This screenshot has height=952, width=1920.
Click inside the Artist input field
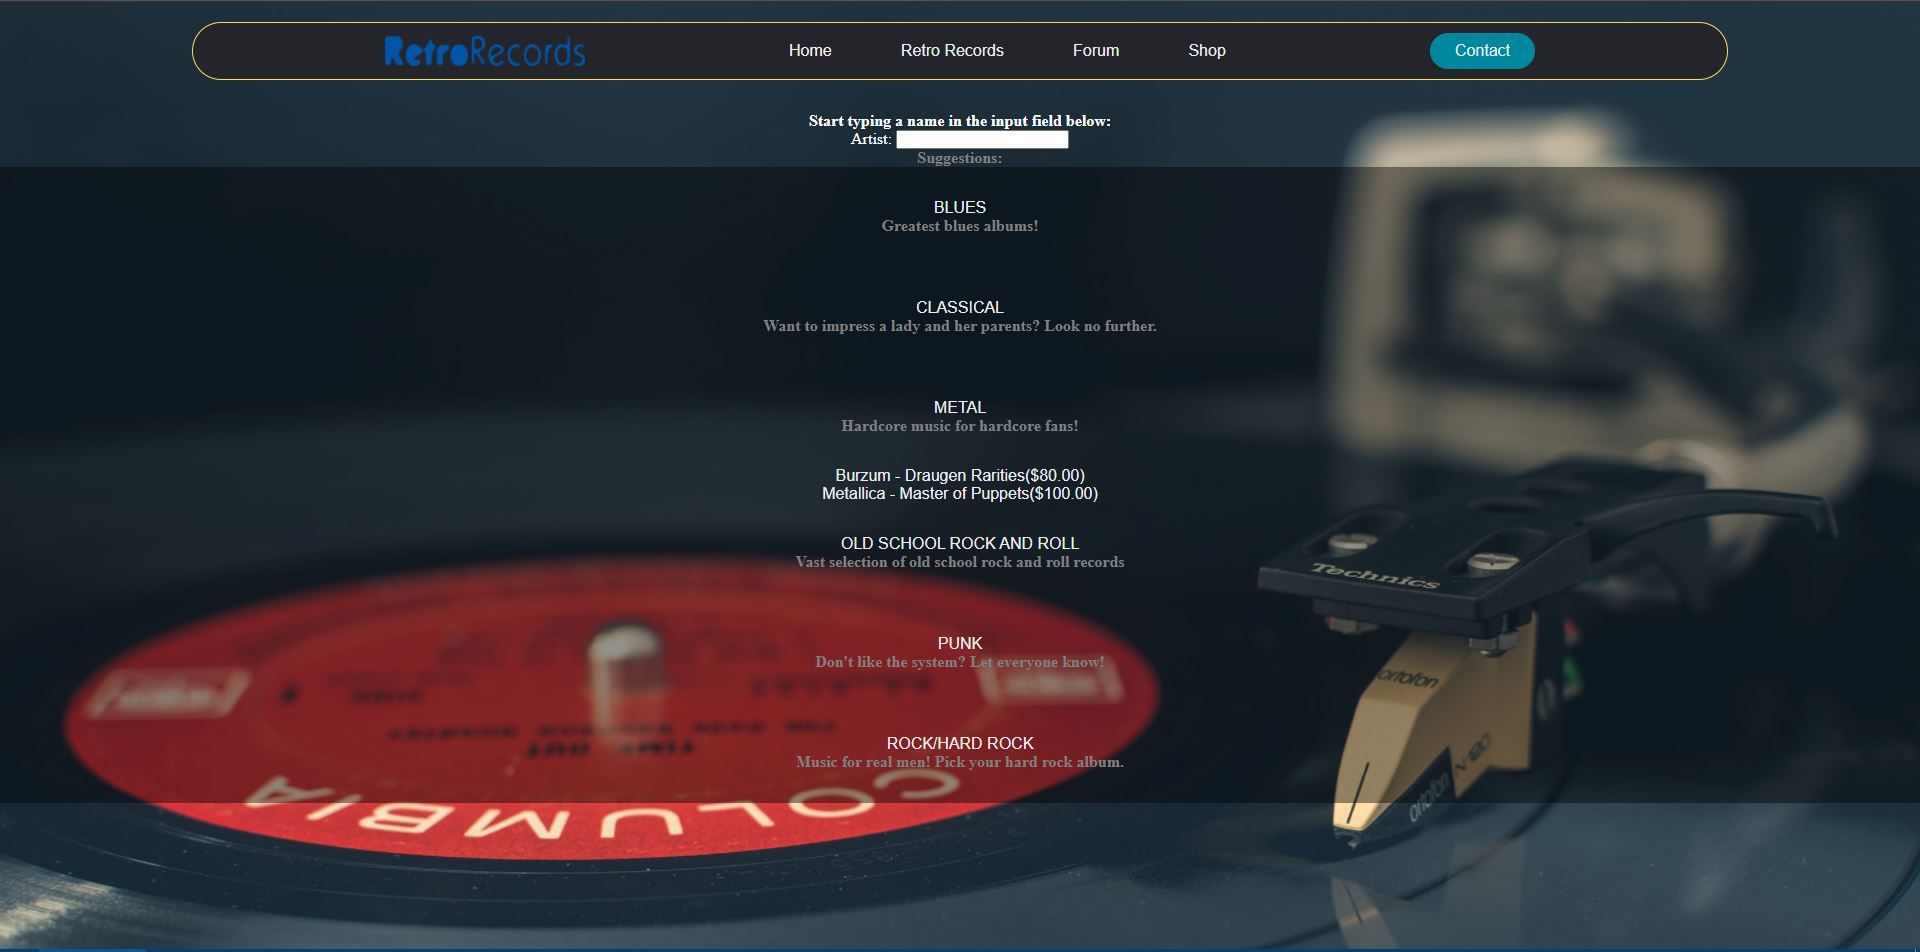(x=981, y=139)
